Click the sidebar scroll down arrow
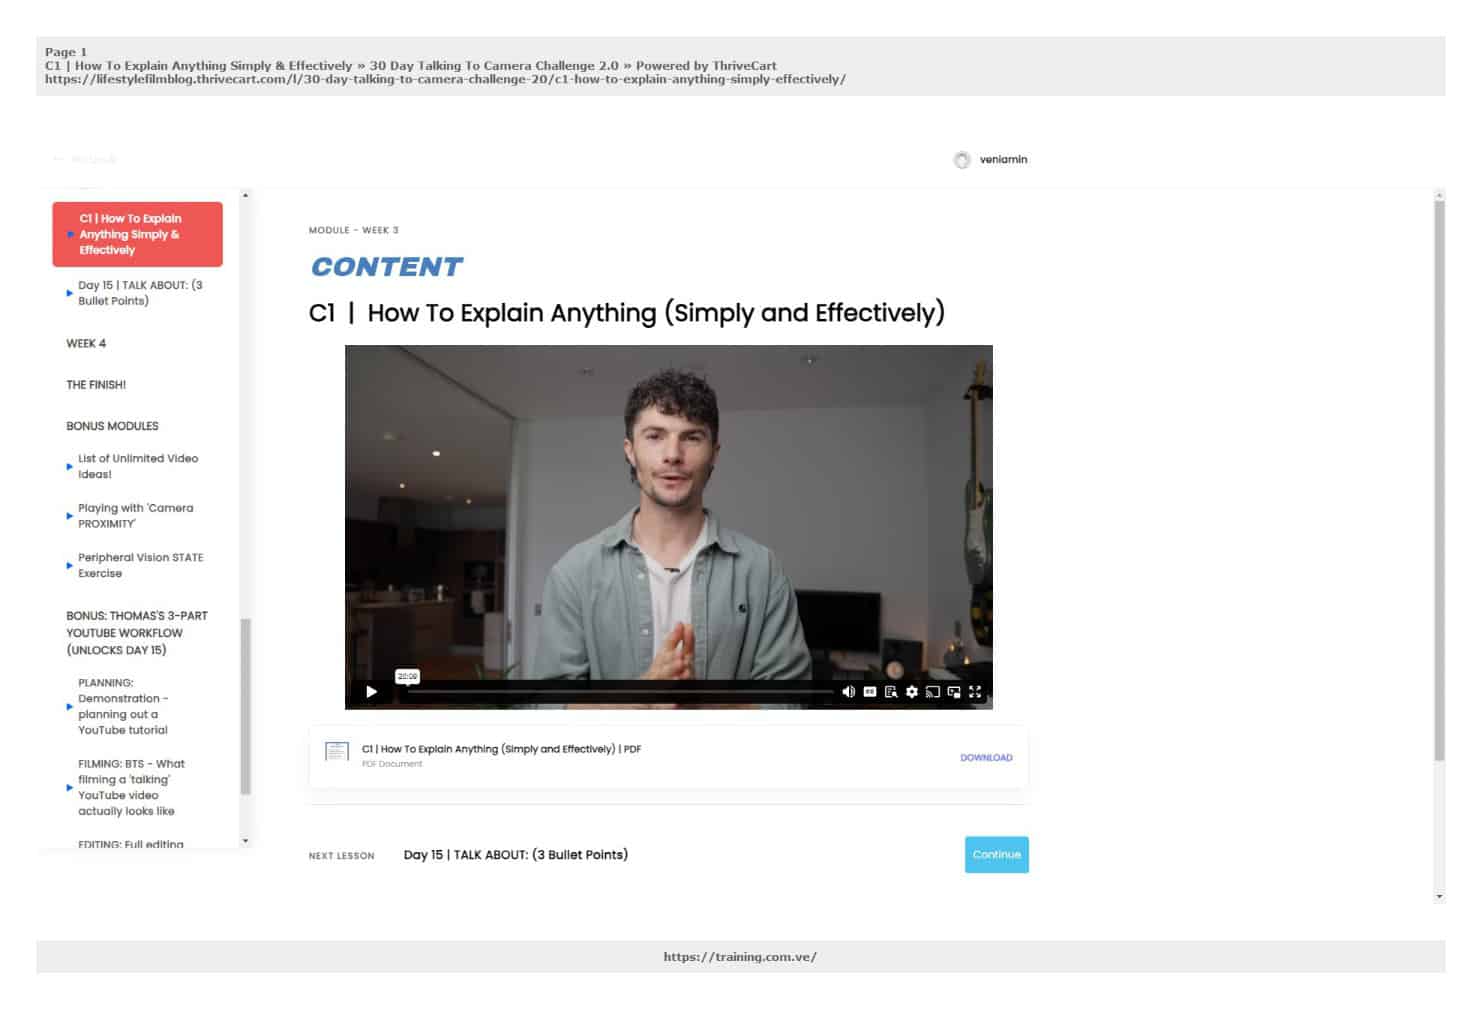 click(x=246, y=841)
